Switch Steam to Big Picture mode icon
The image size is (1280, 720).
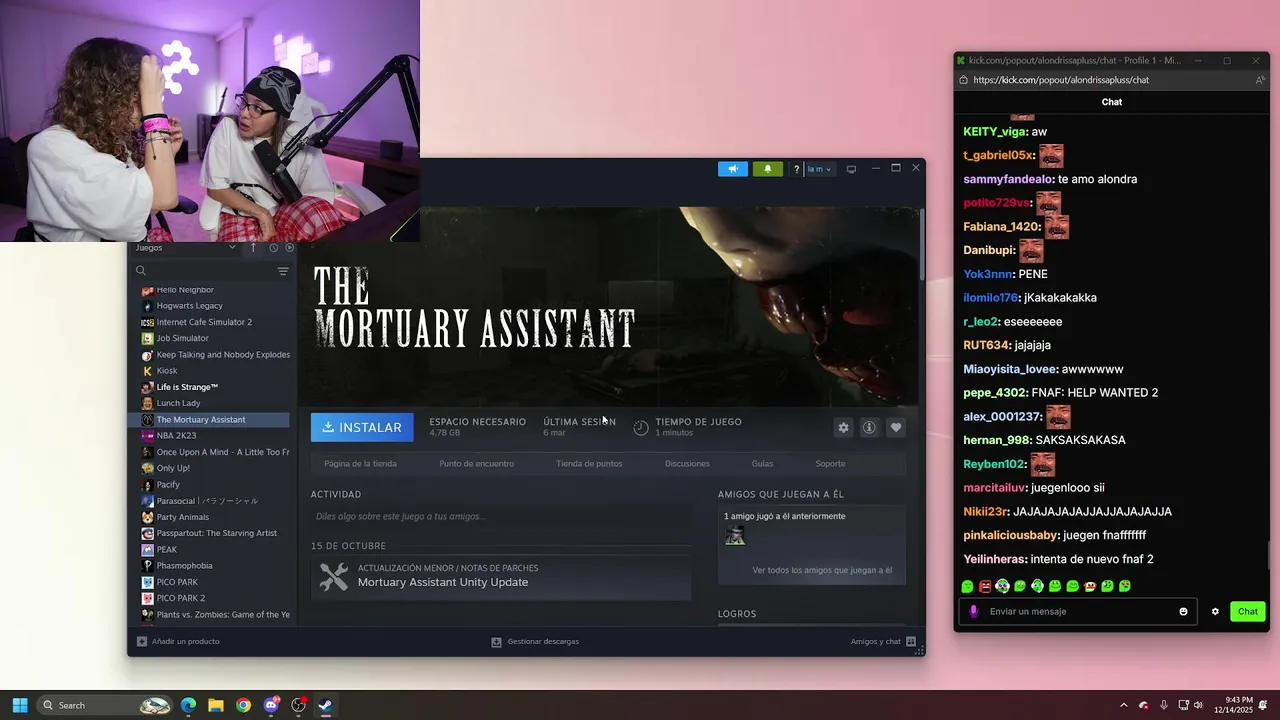point(851,169)
